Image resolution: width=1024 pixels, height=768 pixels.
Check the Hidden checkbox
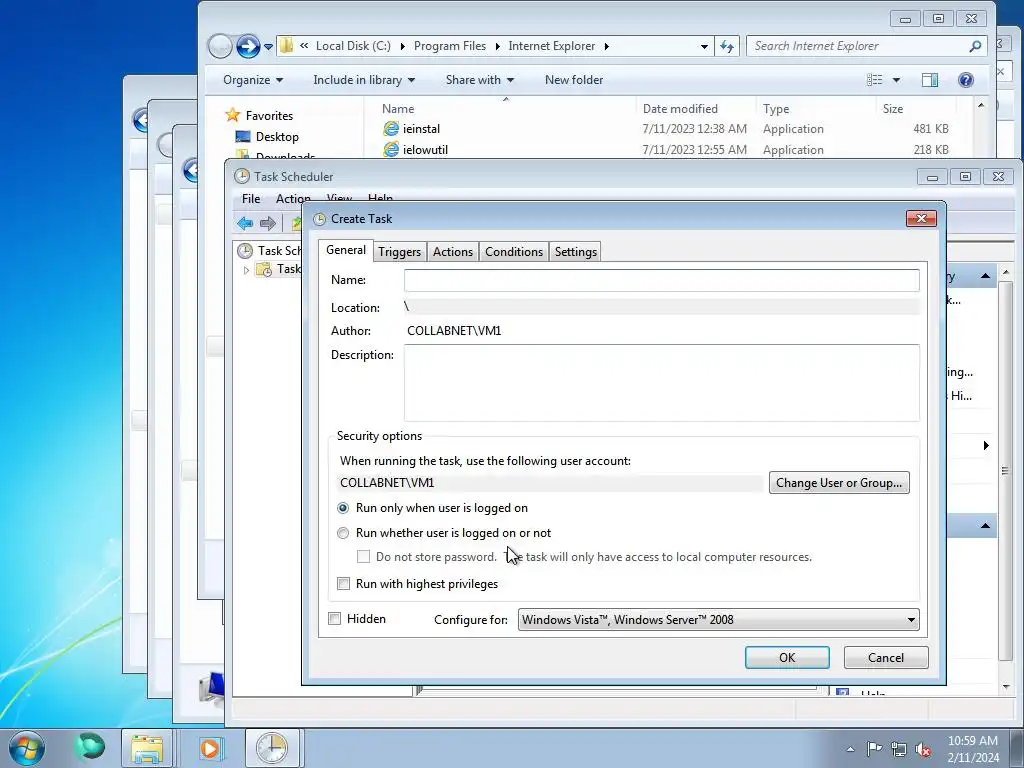tap(334, 618)
